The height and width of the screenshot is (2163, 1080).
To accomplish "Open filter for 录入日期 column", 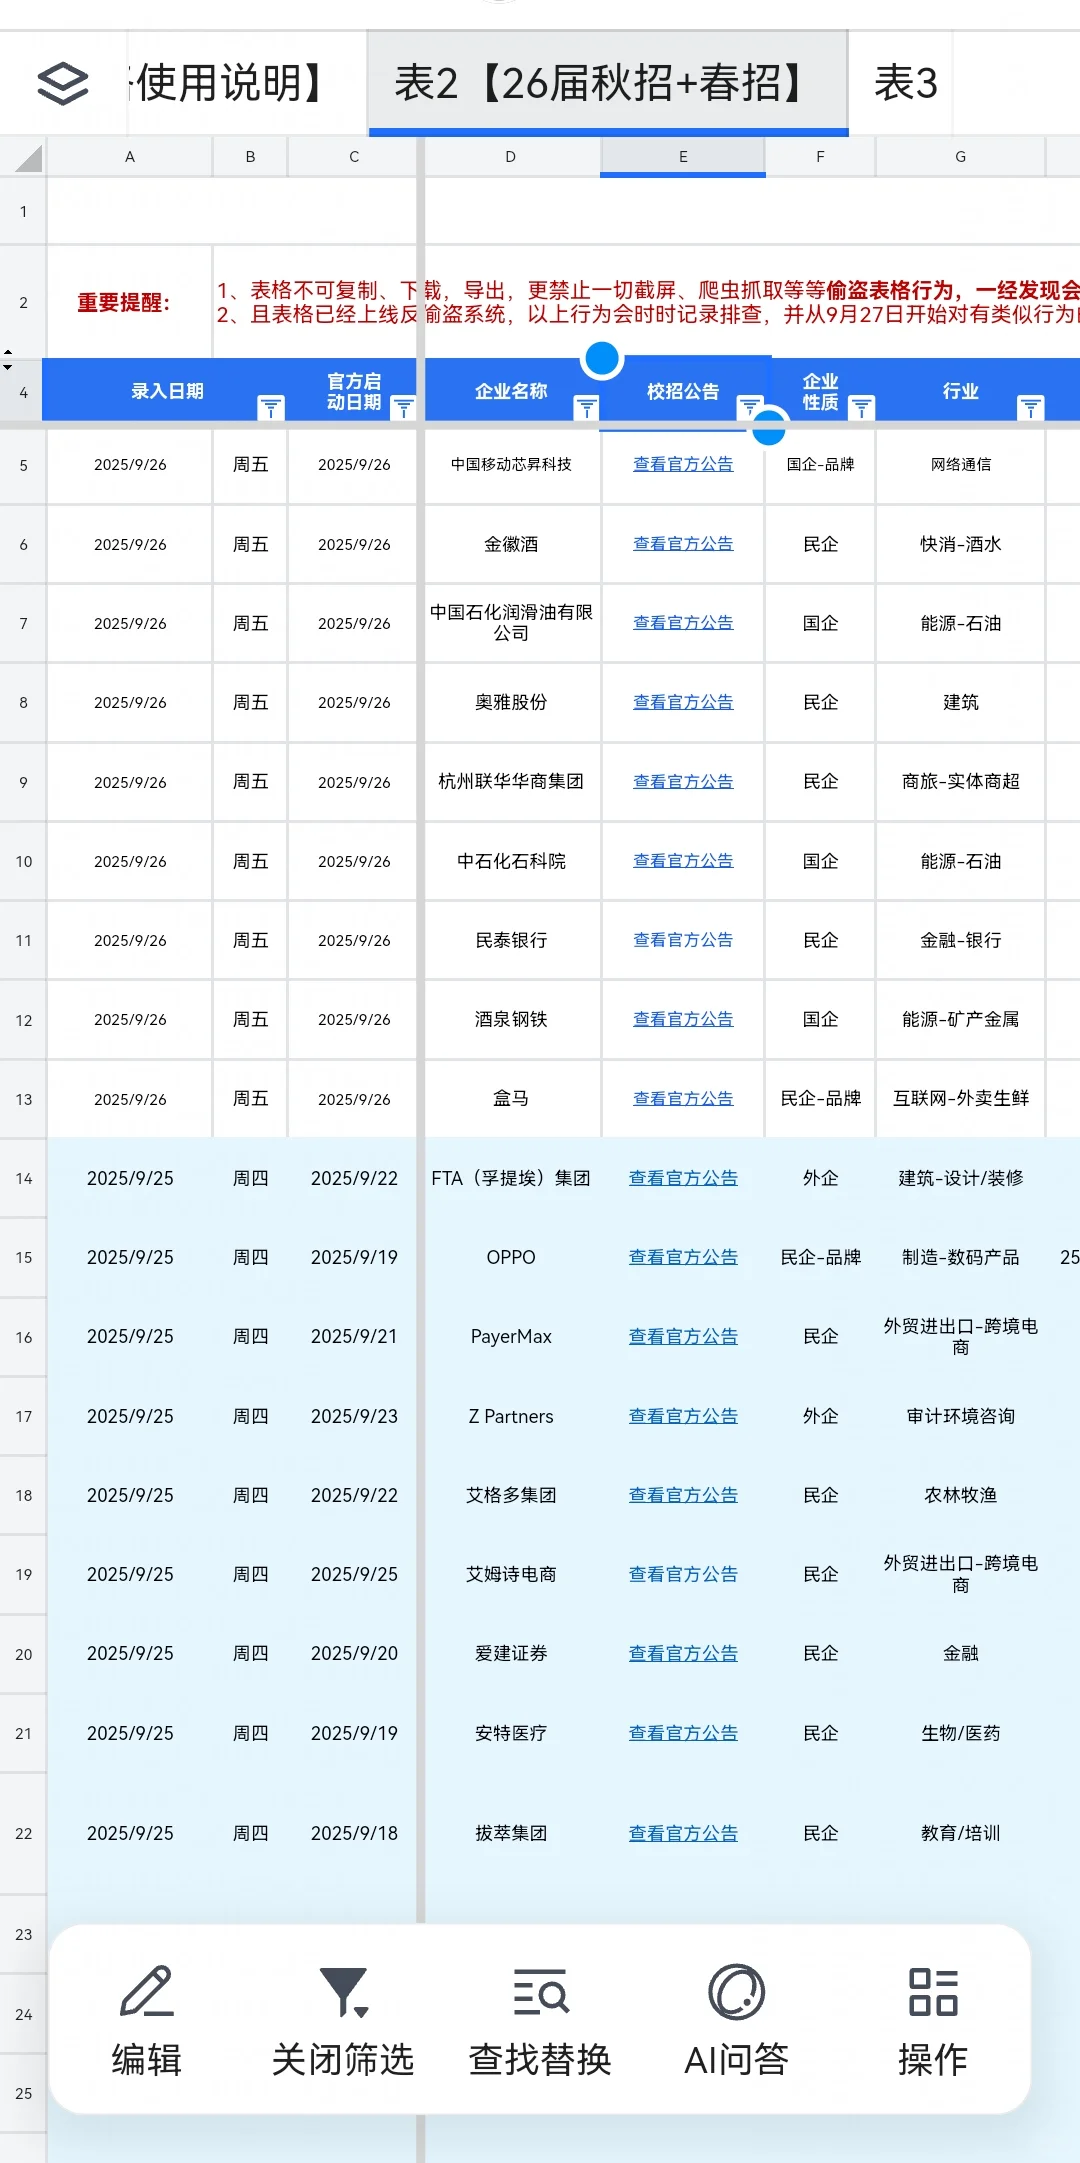I will (x=271, y=407).
